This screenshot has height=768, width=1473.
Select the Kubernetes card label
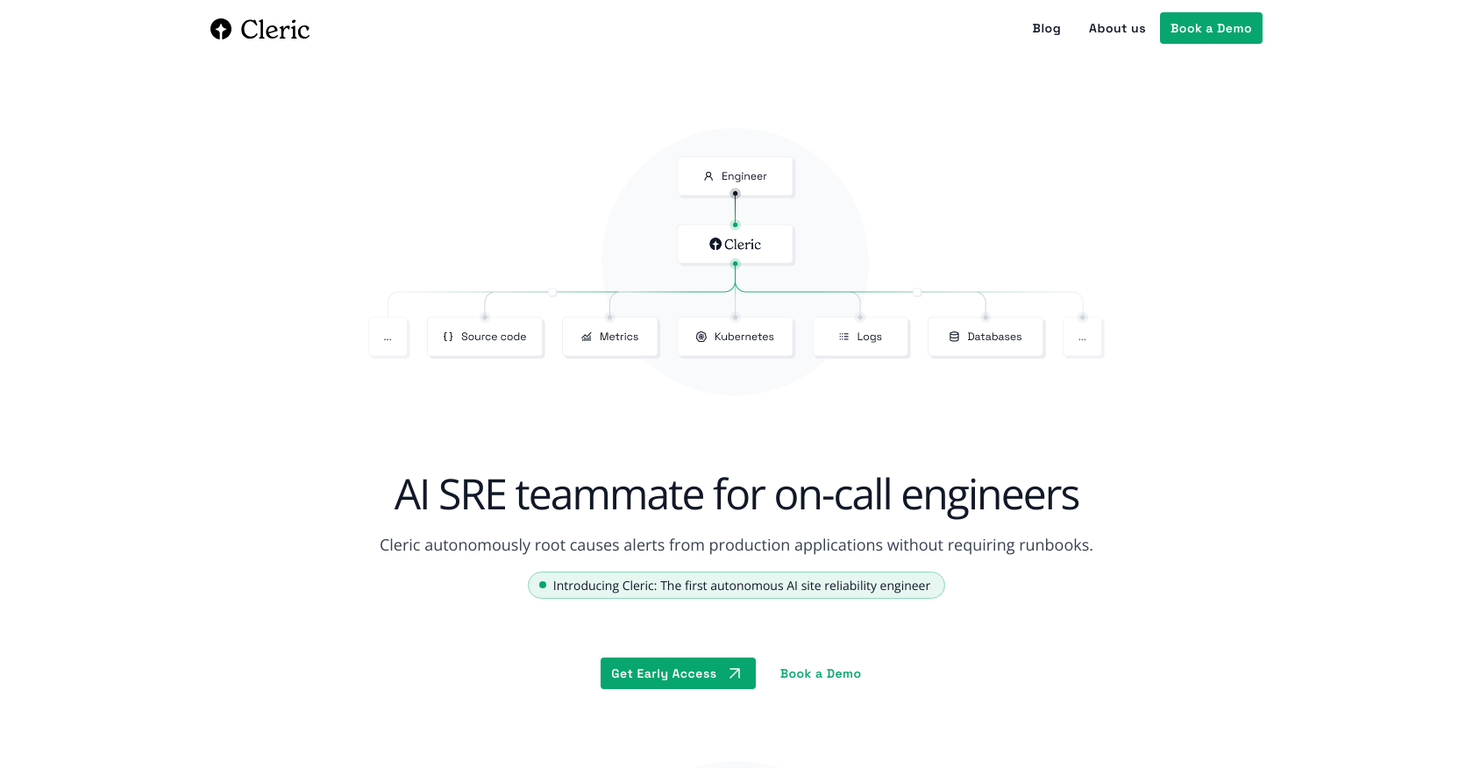(x=744, y=337)
